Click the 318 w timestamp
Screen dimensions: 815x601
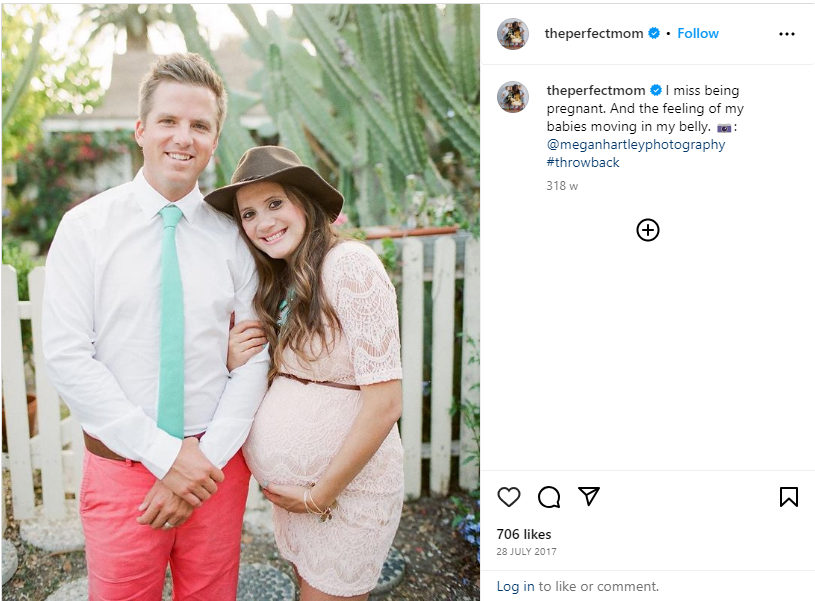pyautogui.click(x=562, y=186)
